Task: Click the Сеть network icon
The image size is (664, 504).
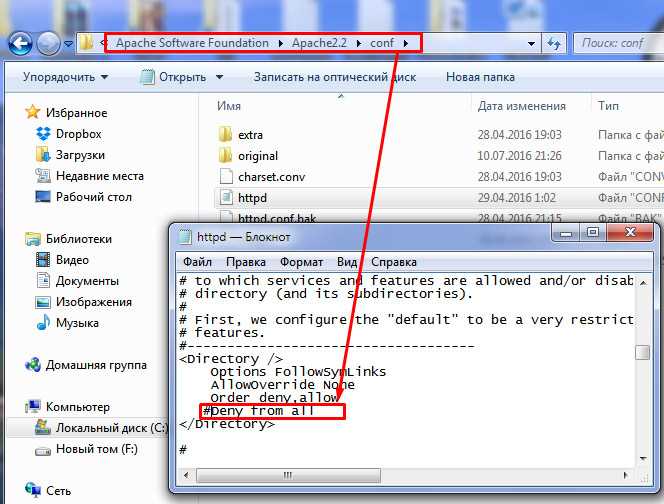Action: pyautogui.click(x=33, y=490)
